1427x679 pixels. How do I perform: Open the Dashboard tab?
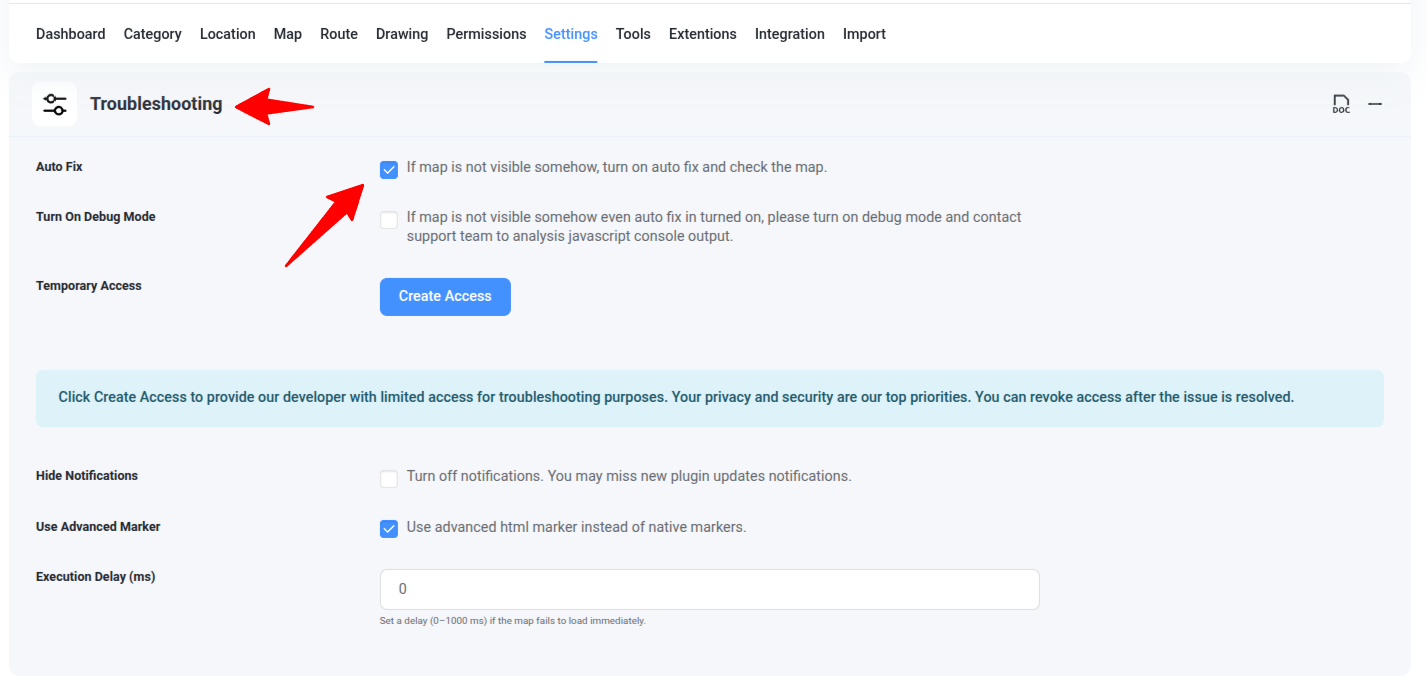tap(70, 34)
